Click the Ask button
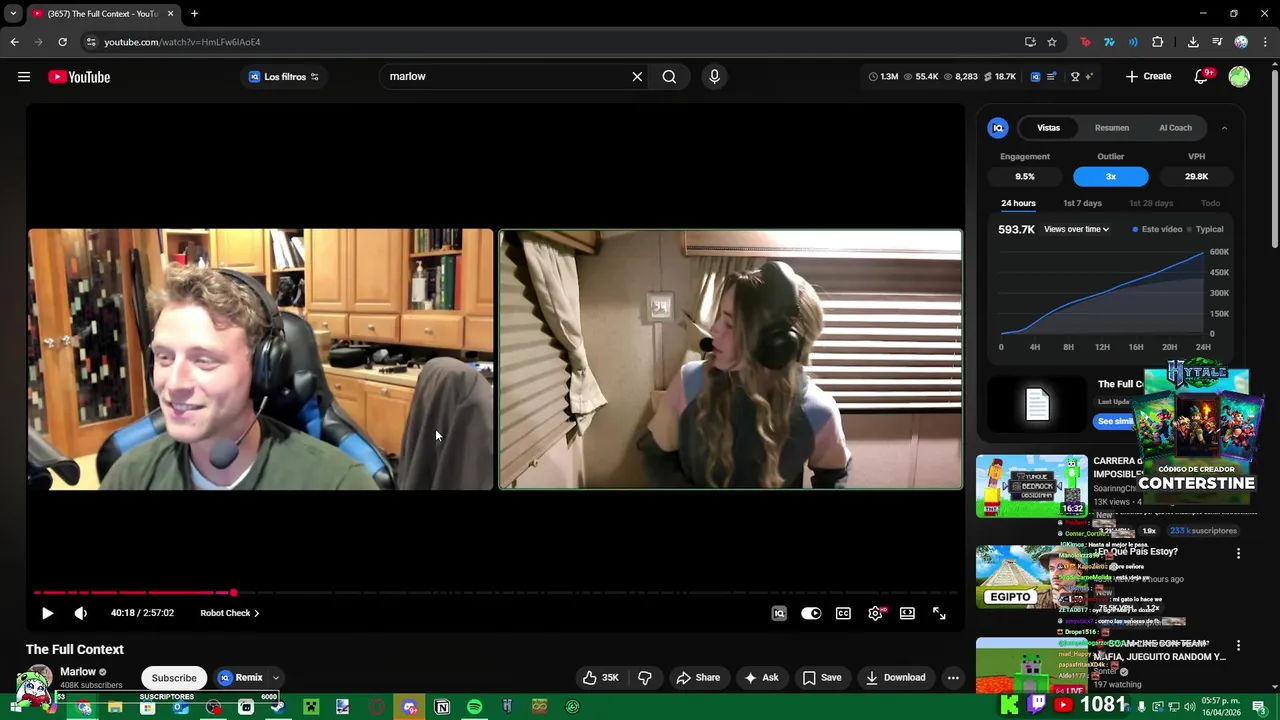 761,677
